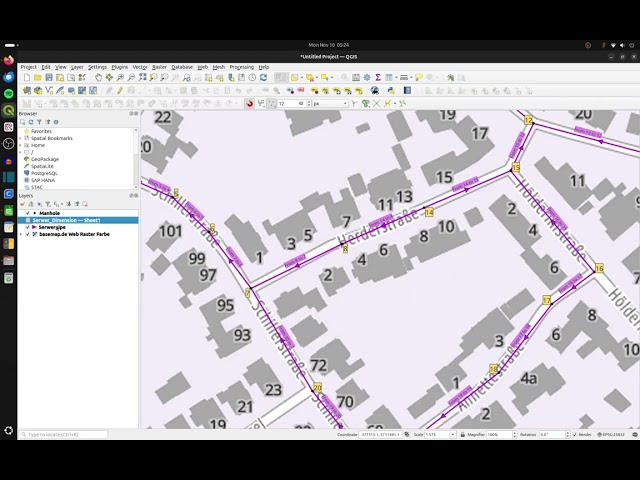Image resolution: width=640 pixels, height=480 pixels.
Task: Open Thunderbird from the Ubuntu dock
Action: 9,77
